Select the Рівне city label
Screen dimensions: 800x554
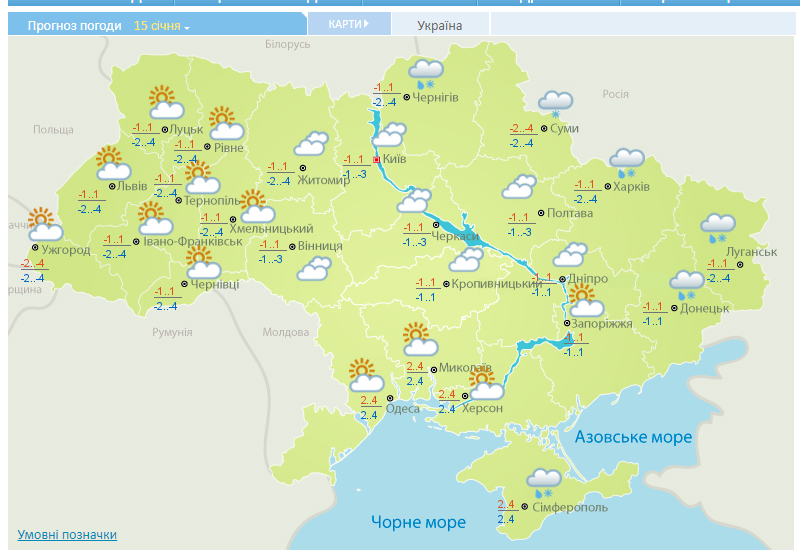pyautogui.click(x=229, y=147)
